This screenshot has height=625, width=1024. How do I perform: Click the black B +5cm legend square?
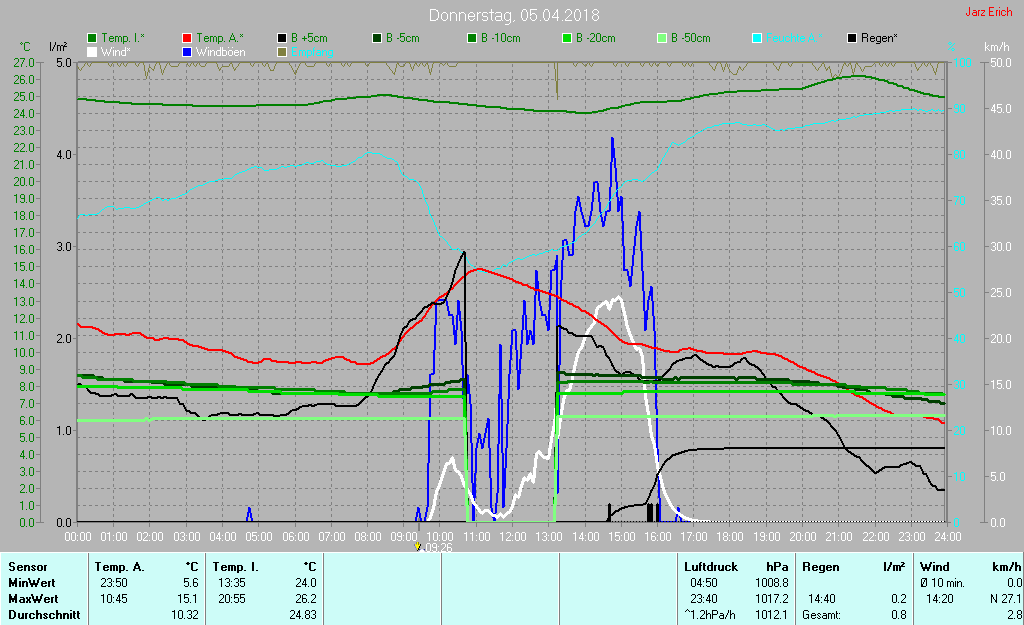[283, 38]
